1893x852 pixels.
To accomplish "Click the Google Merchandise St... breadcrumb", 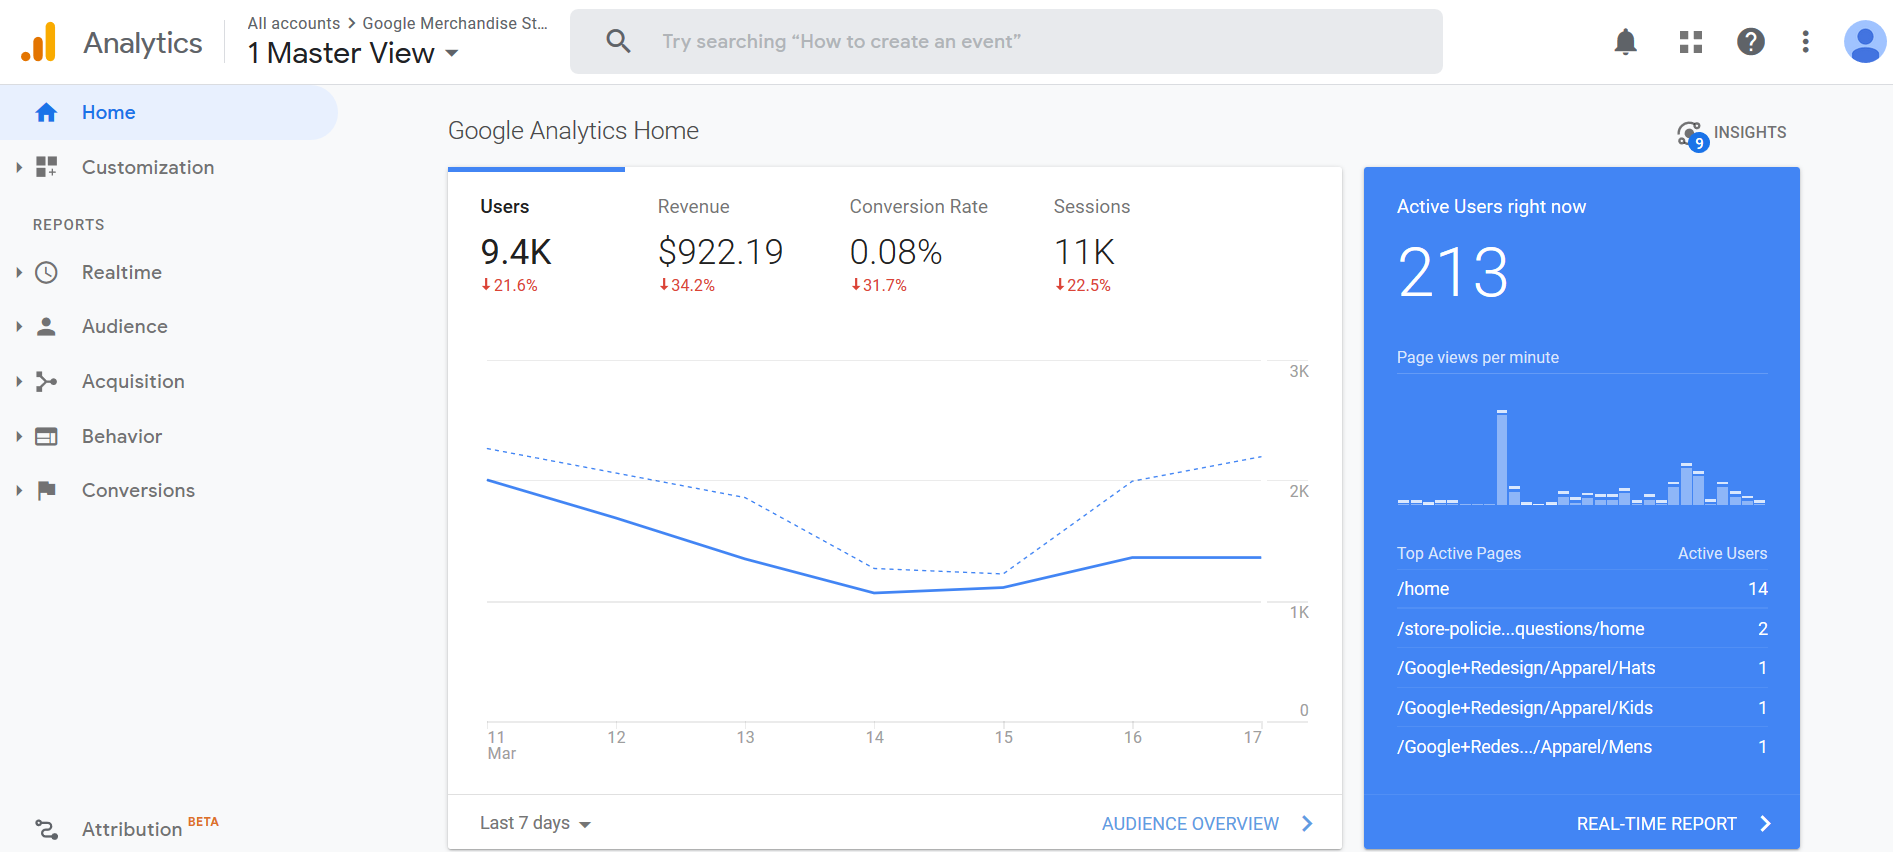I will pyautogui.click(x=455, y=23).
